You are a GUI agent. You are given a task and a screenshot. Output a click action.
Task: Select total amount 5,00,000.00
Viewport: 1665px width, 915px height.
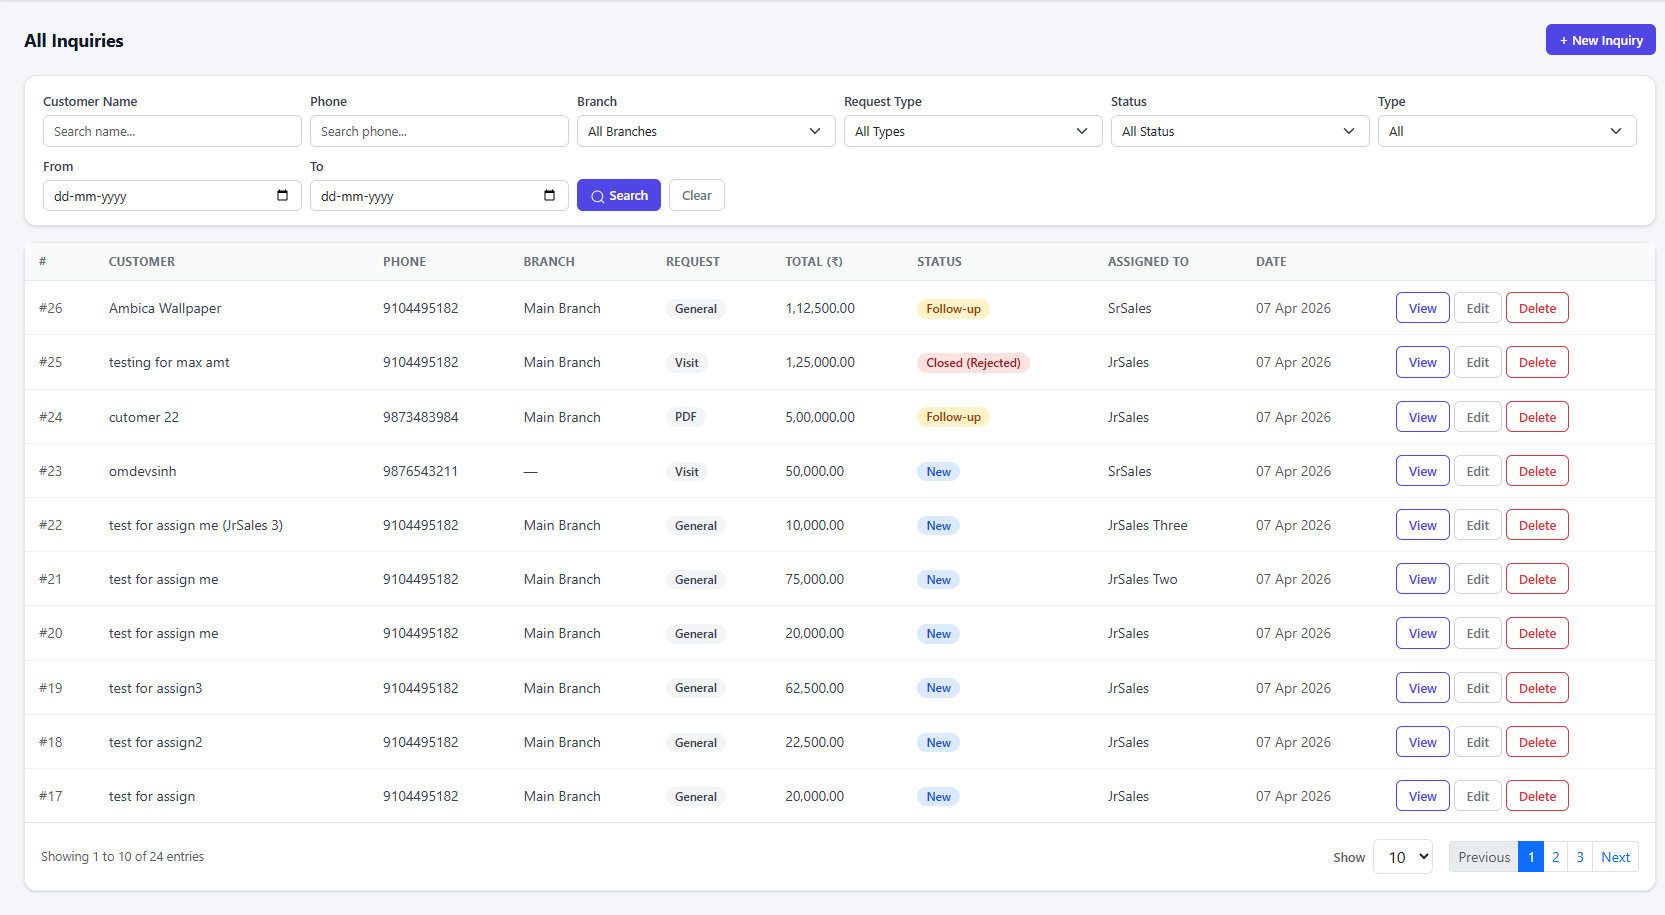pos(820,417)
